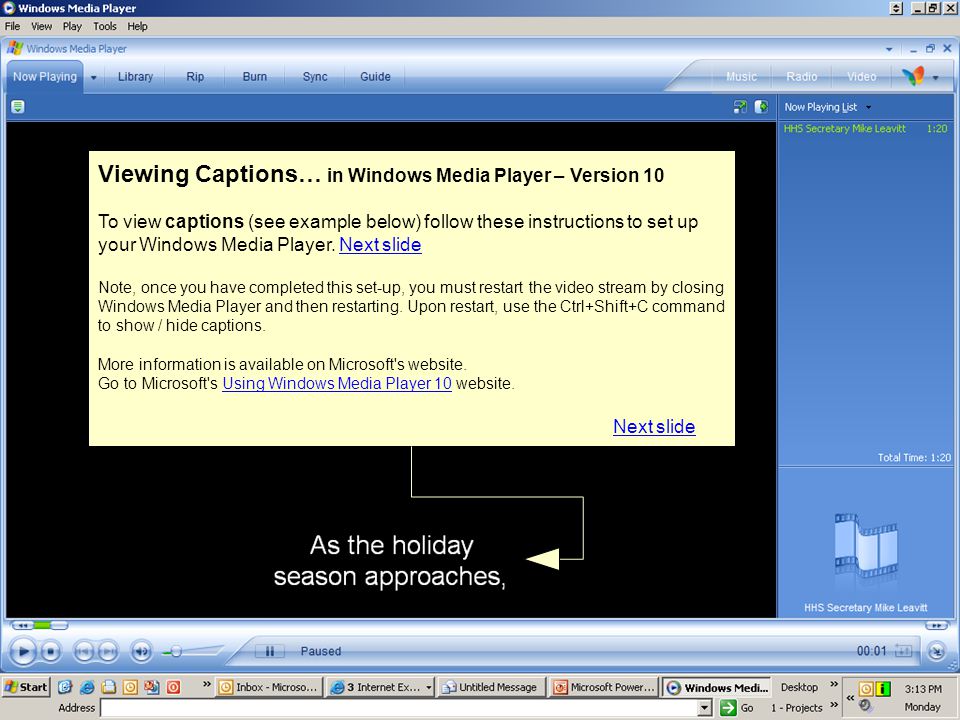Expand the Desktop toolbar chevron
Viewport: 960px width, 720px height.
click(833, 684)
